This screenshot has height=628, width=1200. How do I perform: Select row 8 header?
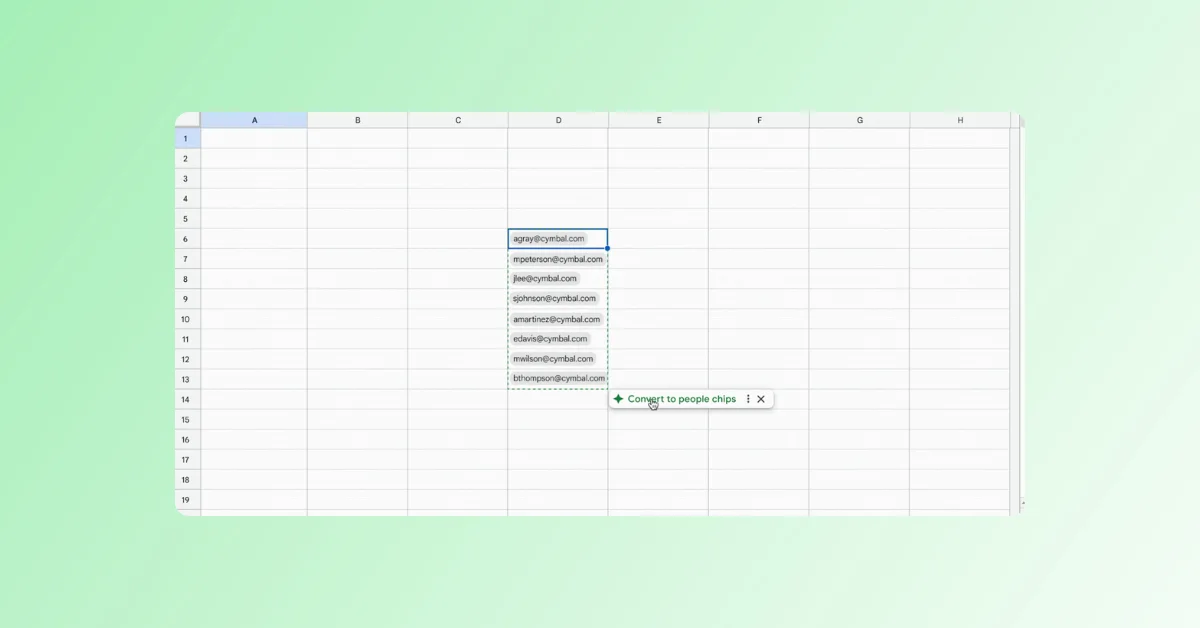(188, 279)
